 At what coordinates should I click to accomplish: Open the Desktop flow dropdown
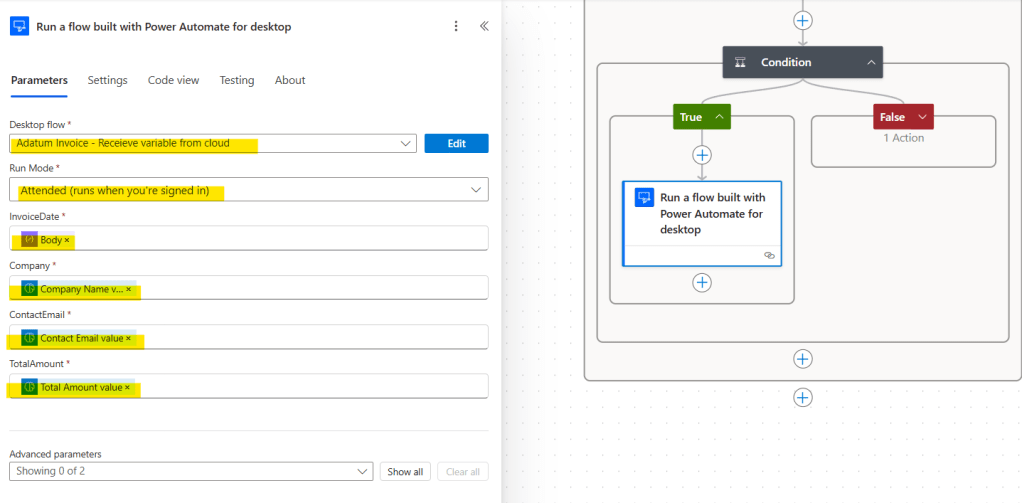[406, 144]
